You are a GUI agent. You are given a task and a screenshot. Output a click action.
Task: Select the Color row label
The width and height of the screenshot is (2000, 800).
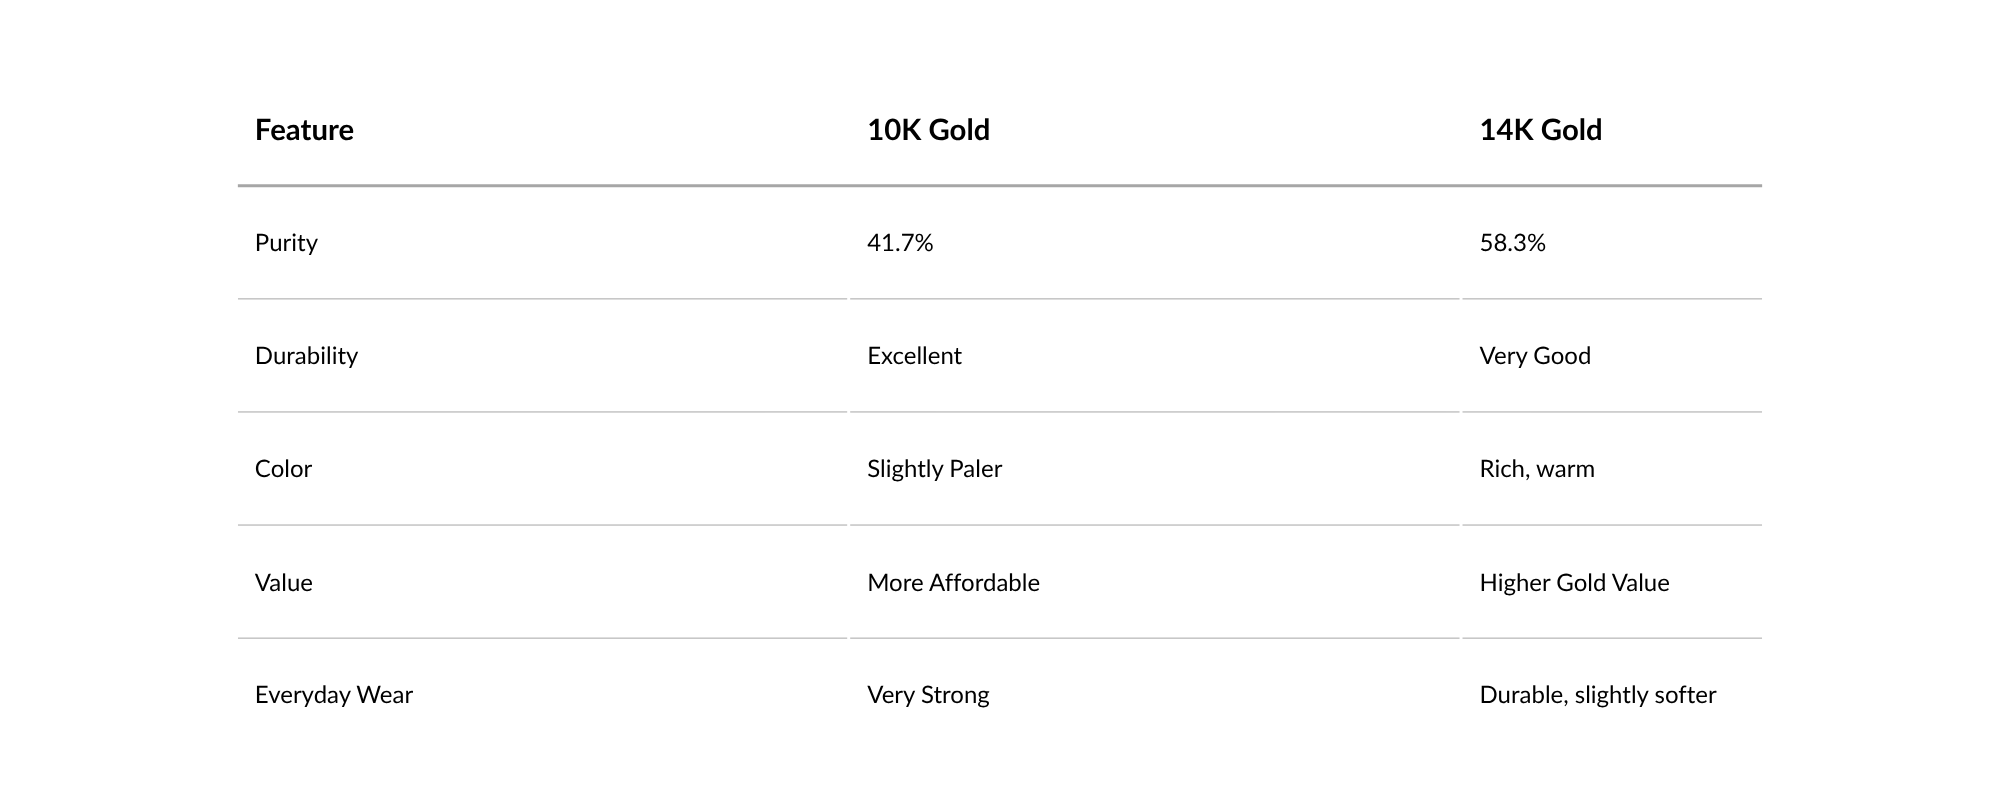(283, 469)
